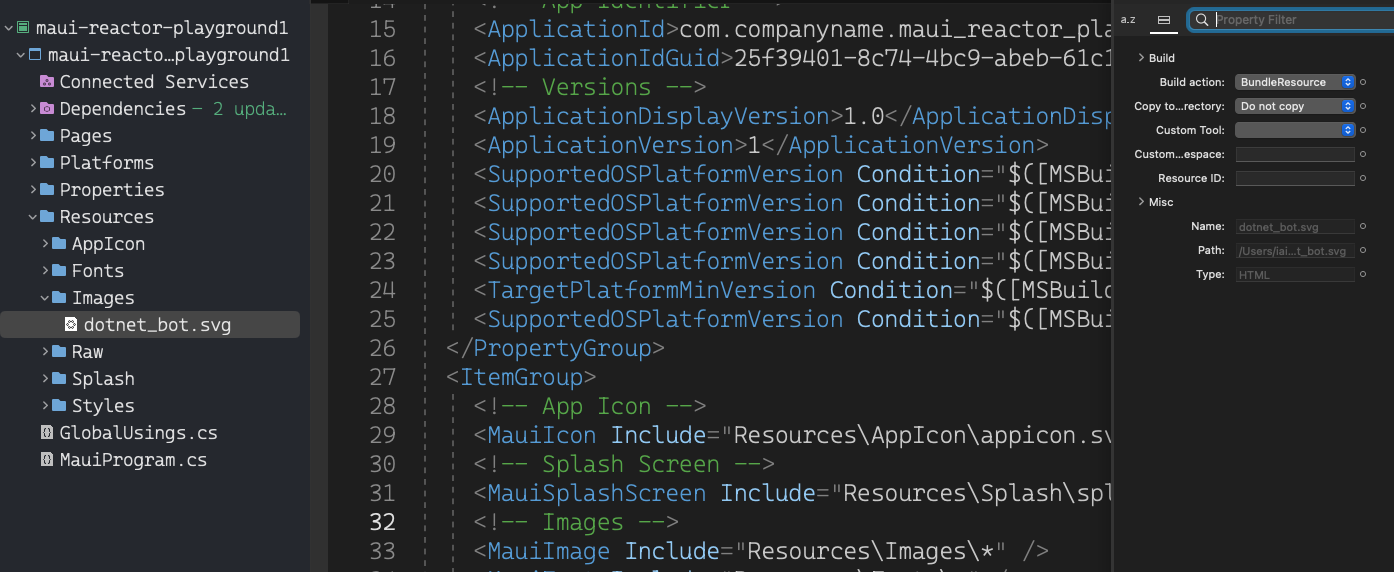Click the Path field showing /Users/iai…t_bot.svg
Image resolution: width=1394 pixels, height=572 pixels.
1295,251
